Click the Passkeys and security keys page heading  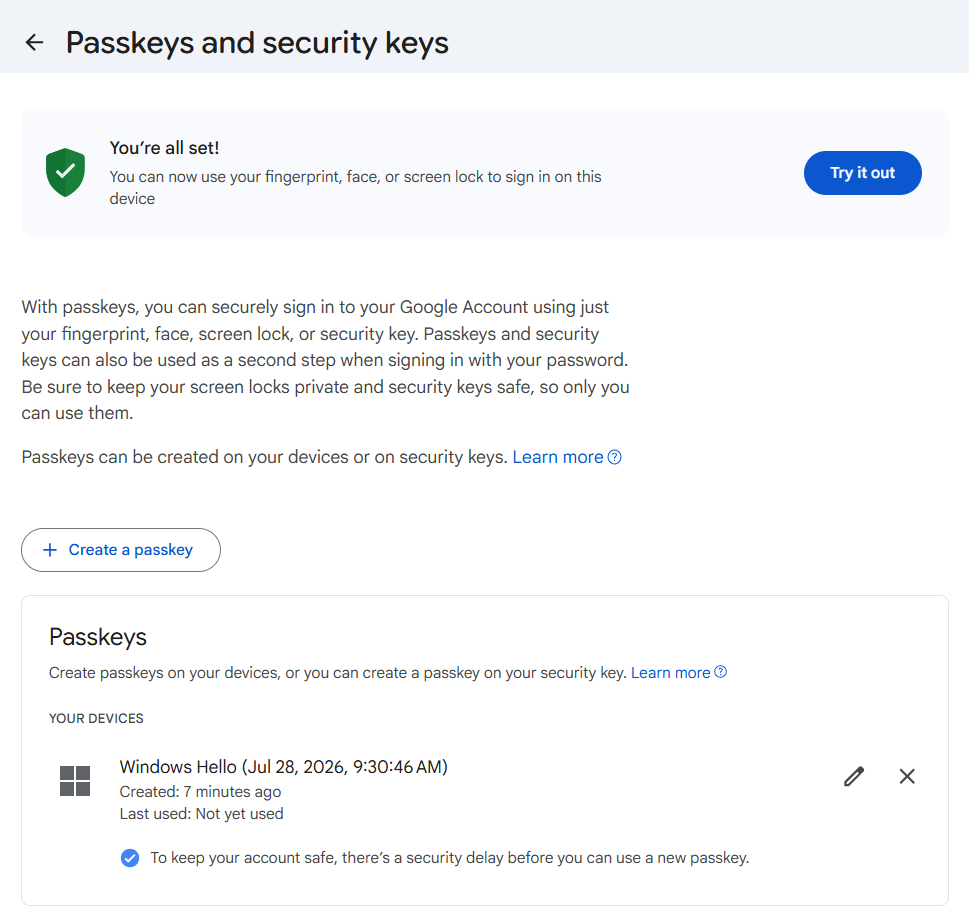click(x=257, y=43)
